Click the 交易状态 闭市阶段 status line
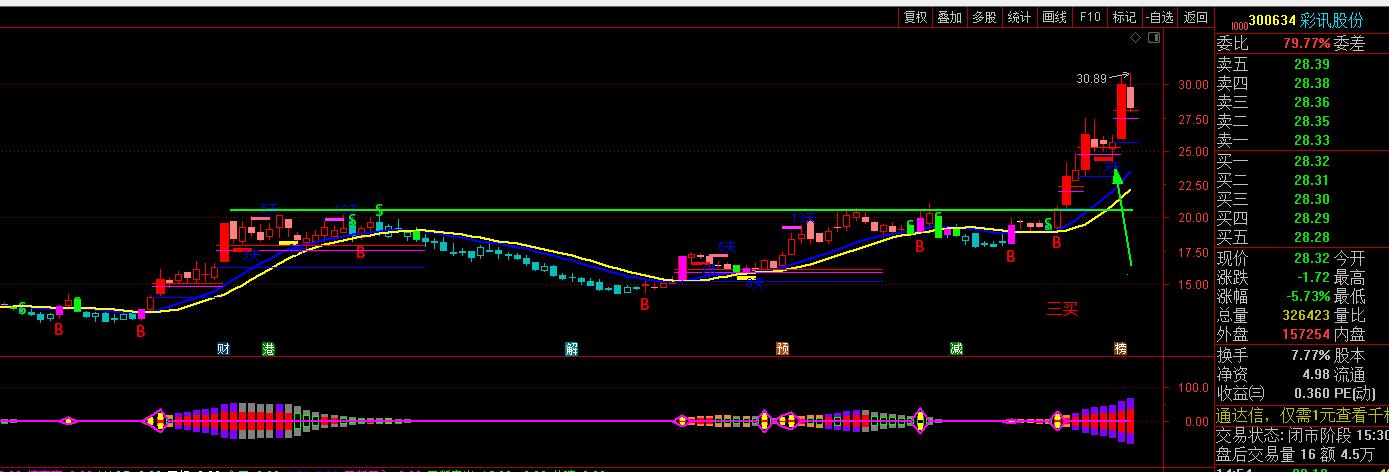Image resolution: width=1389 pixels, height=472 pixels. click(1302, 436)
